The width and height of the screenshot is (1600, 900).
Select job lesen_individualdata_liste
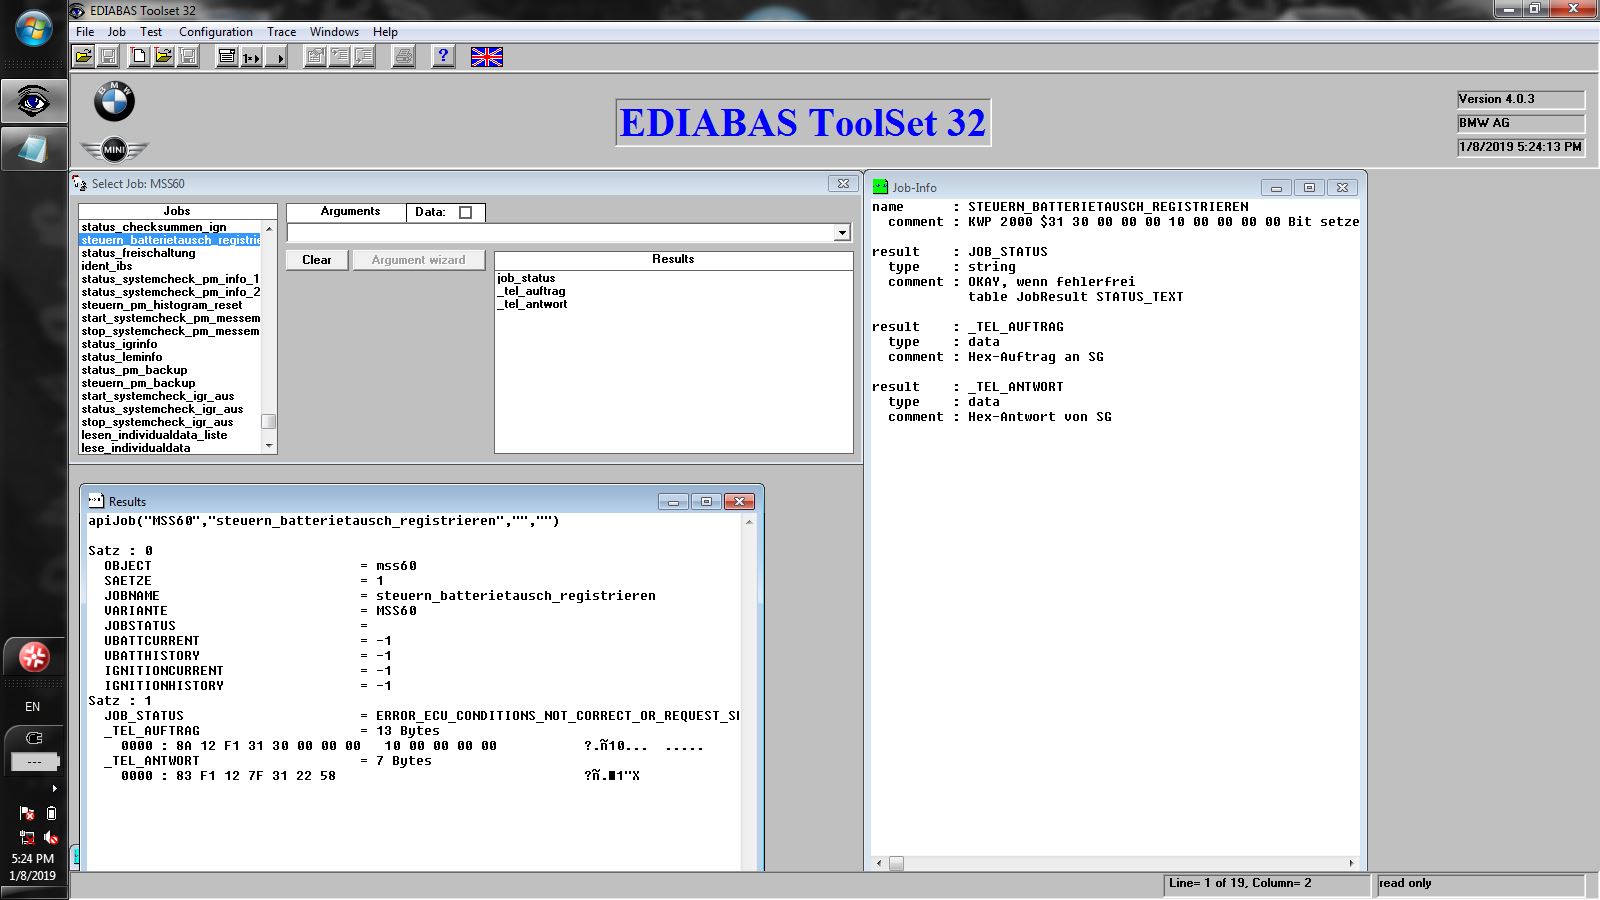coord(154,435)
